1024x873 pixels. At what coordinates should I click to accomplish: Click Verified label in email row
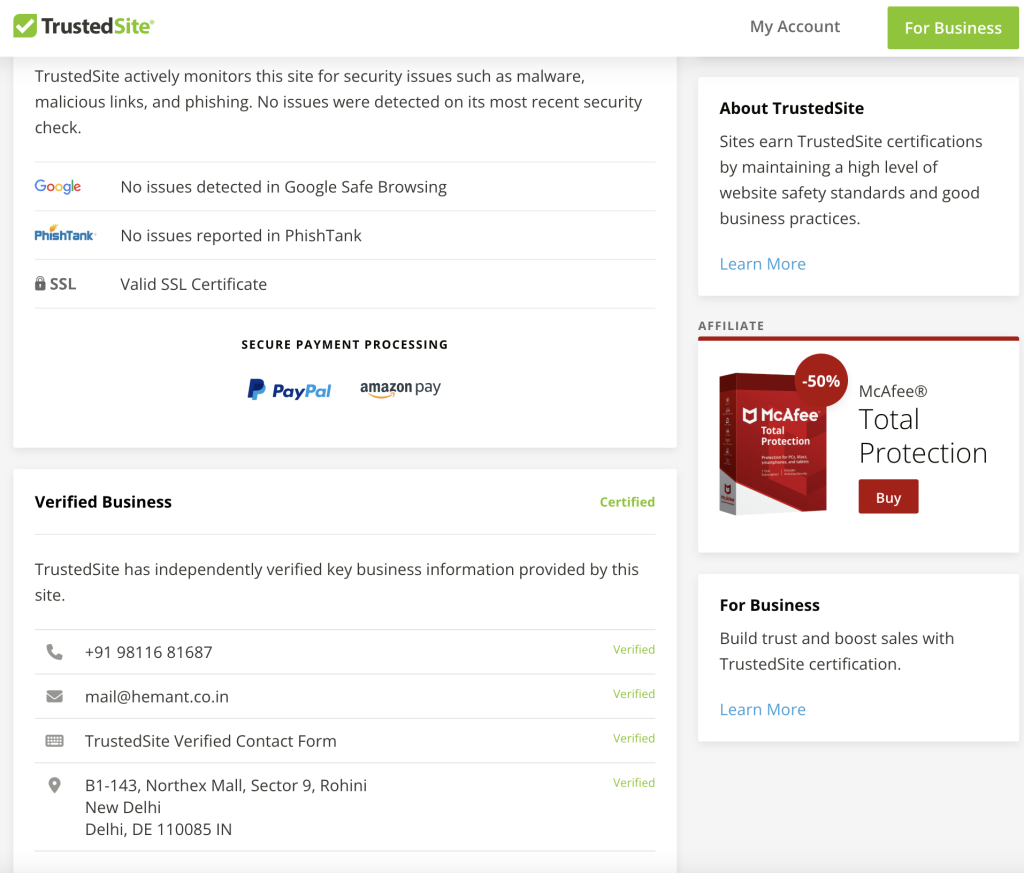click(633, 694)
